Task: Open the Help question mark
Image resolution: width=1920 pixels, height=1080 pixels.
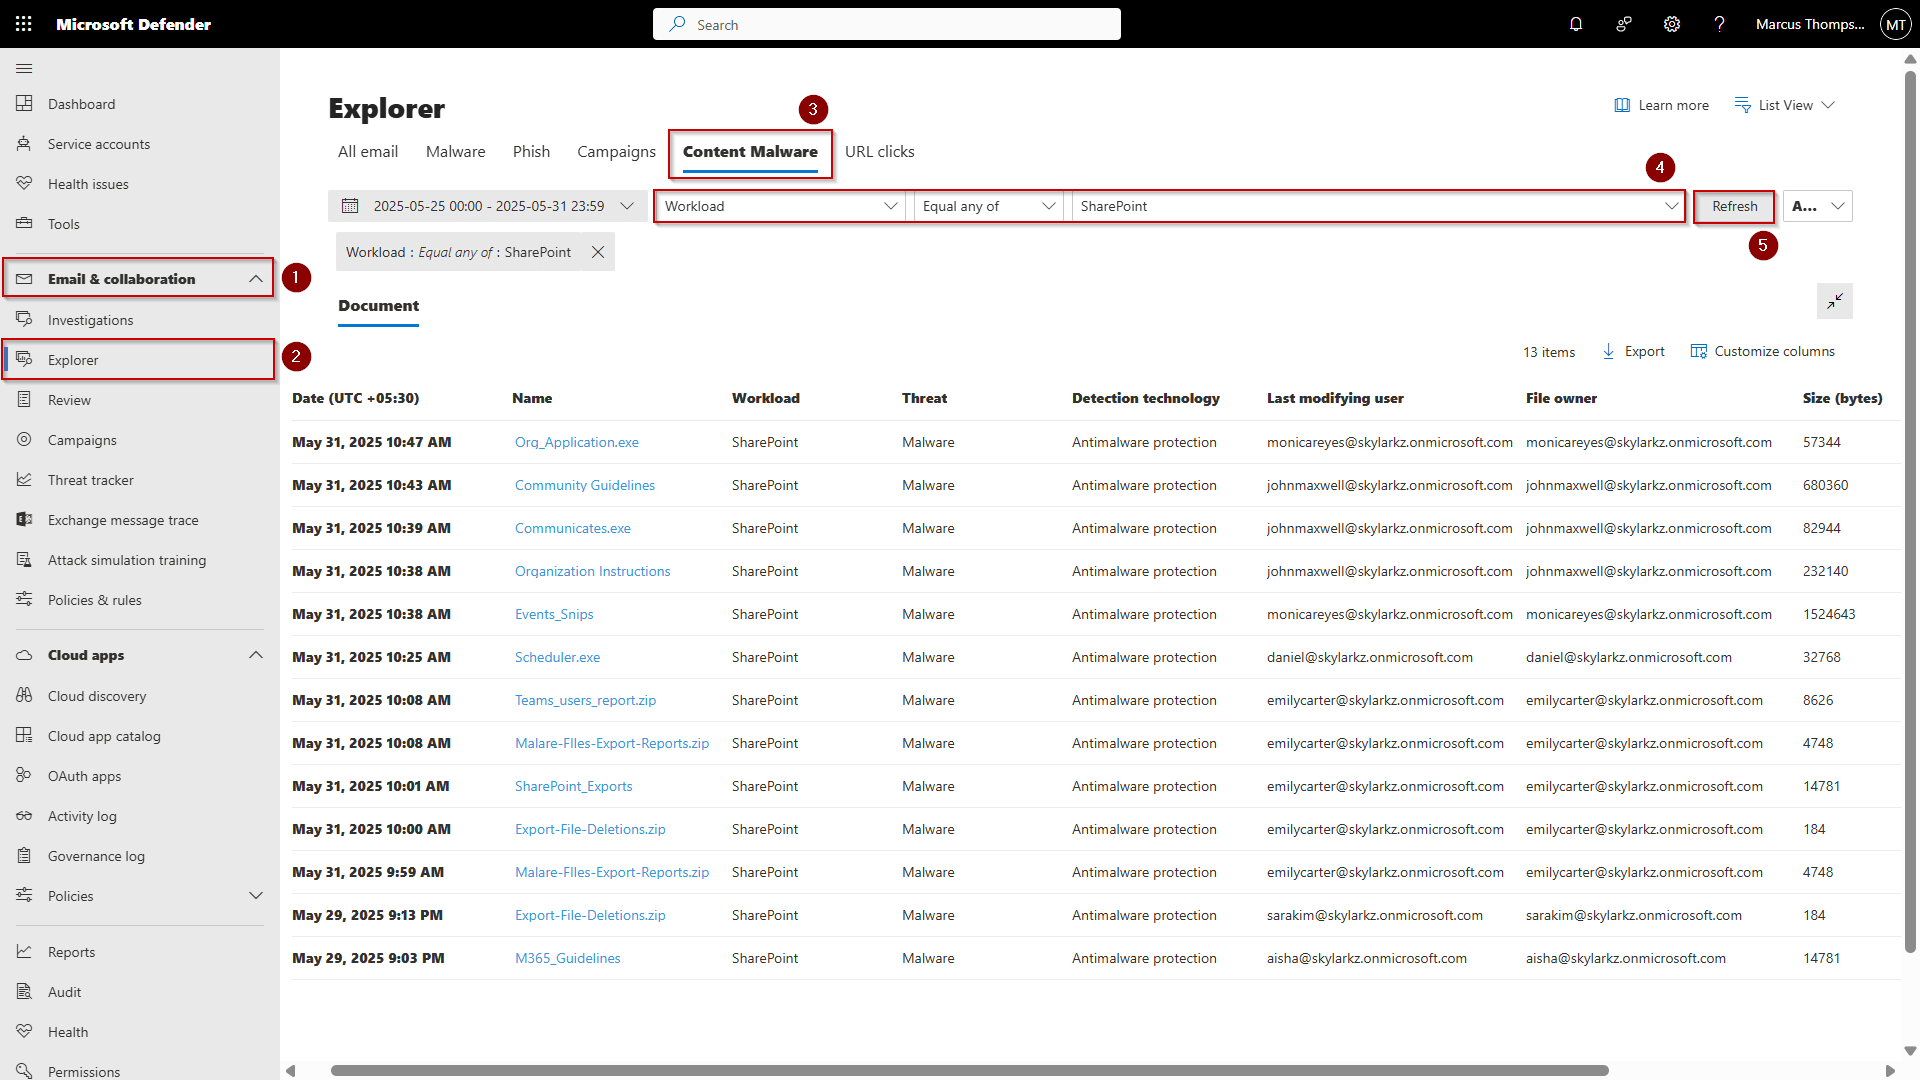Action: tap(1719, 24)
